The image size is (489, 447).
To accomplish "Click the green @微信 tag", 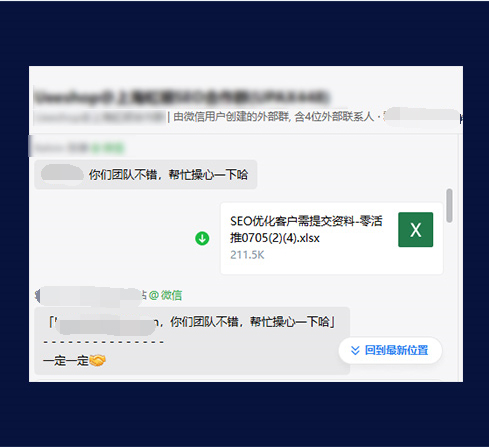I will [165, 295].
